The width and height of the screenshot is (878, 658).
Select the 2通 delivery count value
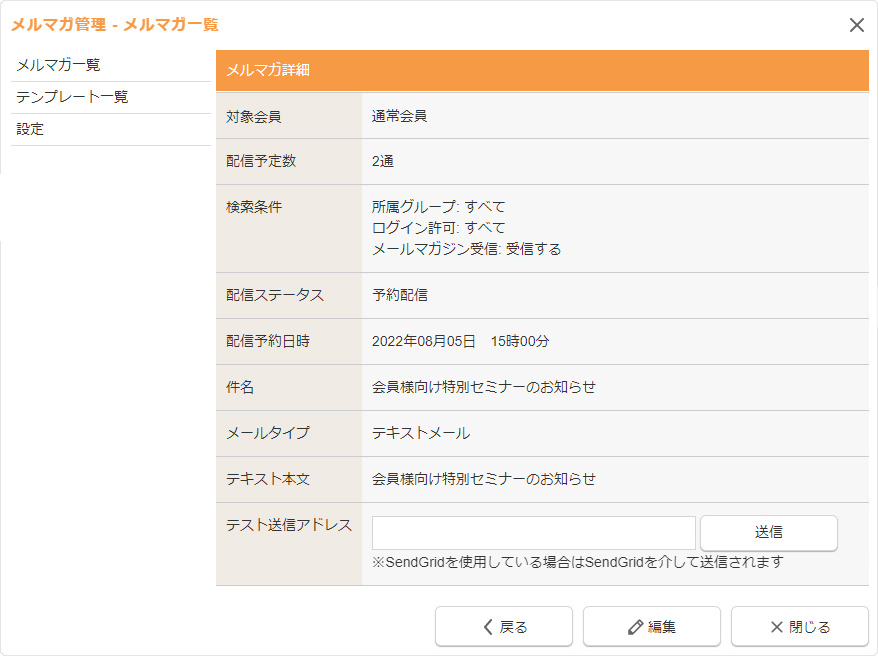tap(383, 161)
